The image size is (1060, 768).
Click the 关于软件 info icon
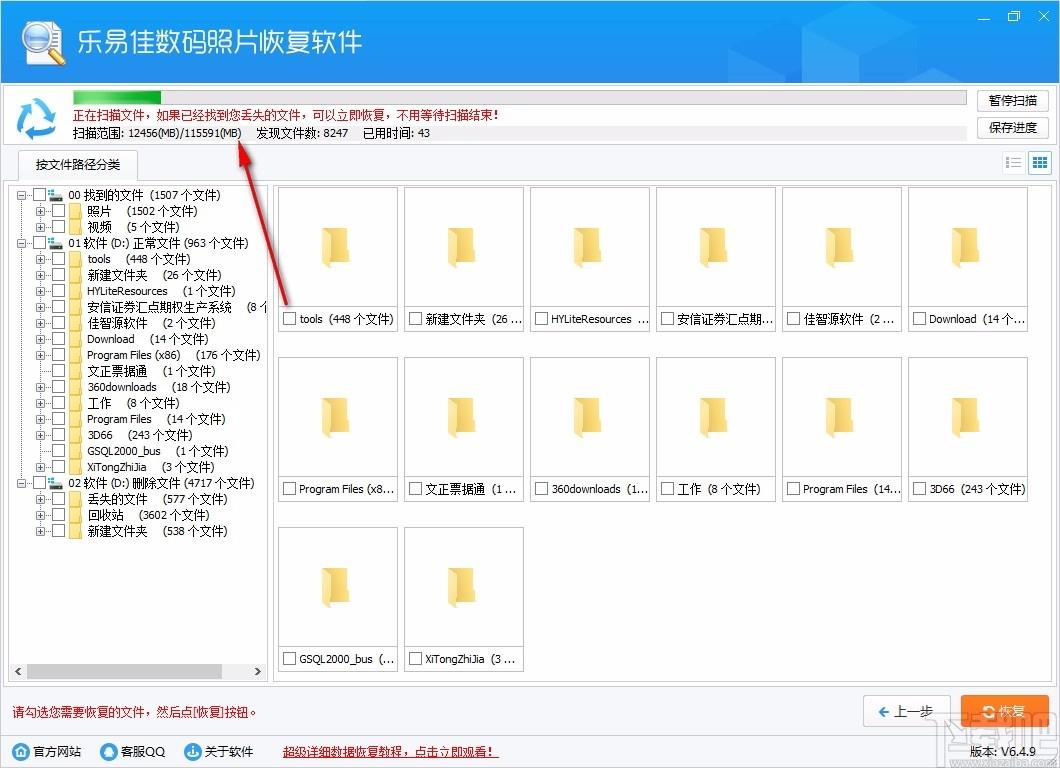pos(193,751)
